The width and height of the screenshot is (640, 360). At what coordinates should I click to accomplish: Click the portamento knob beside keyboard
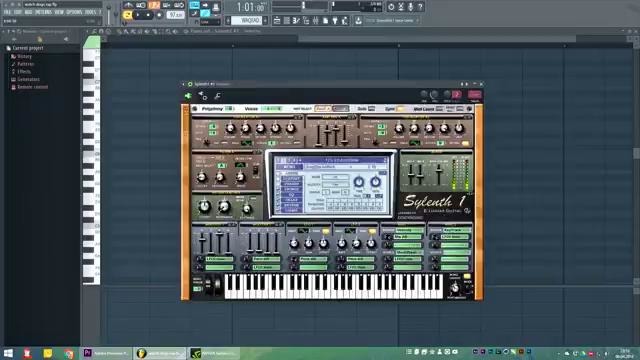click(x=454, y=289)
